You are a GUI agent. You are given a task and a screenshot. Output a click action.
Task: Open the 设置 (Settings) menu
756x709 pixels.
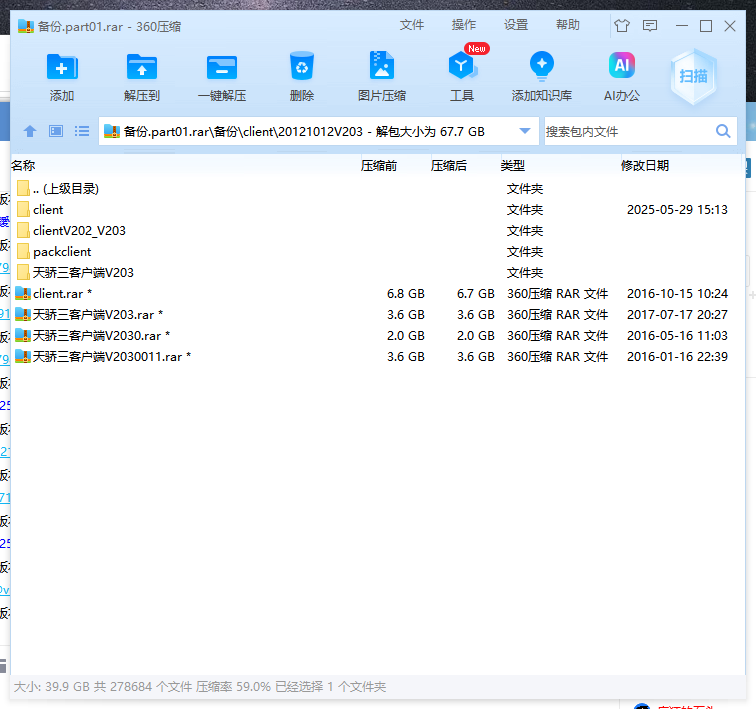pos(516,25)
